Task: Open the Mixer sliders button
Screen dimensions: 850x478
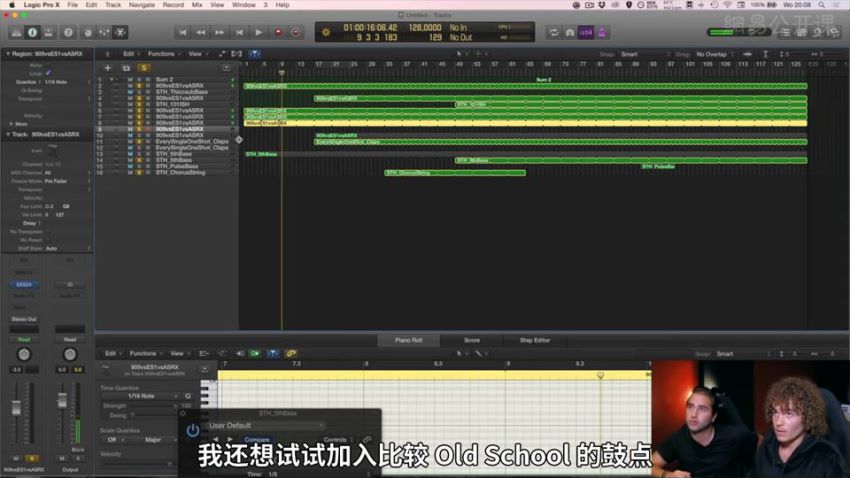Action: pyautogui.click(x=104, y=33)
